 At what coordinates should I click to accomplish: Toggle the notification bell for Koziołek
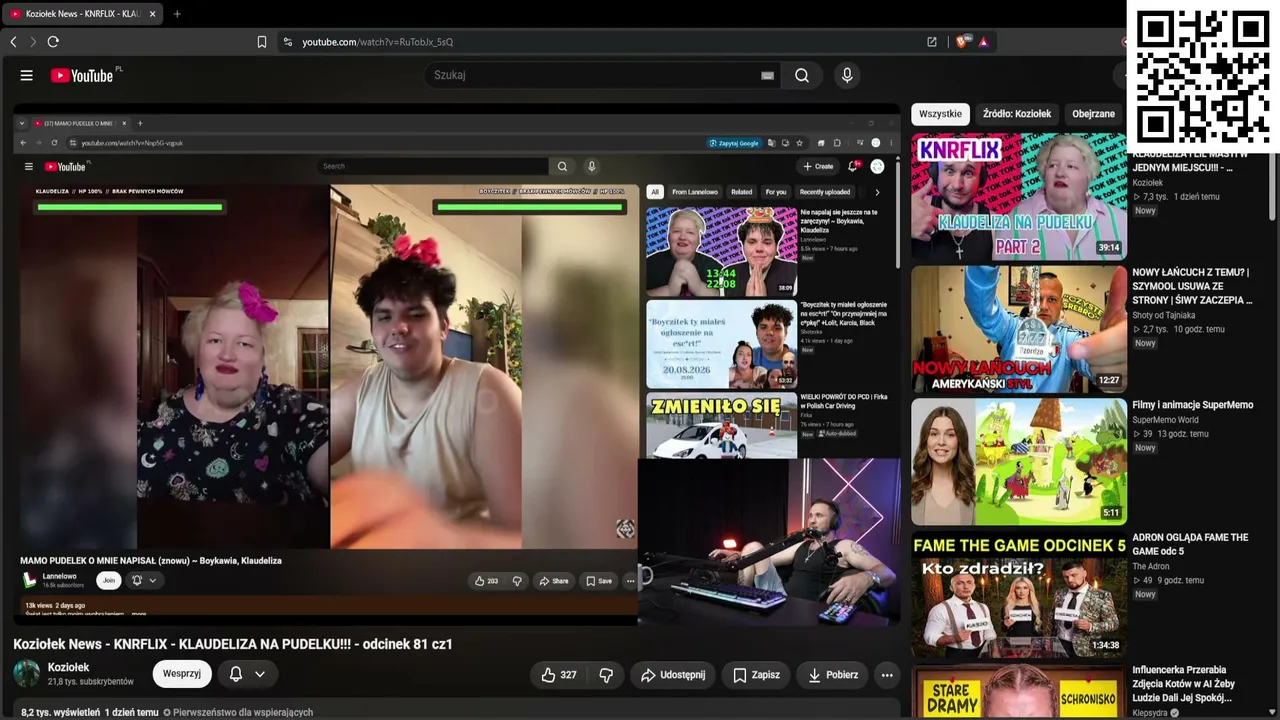point(236,674)
